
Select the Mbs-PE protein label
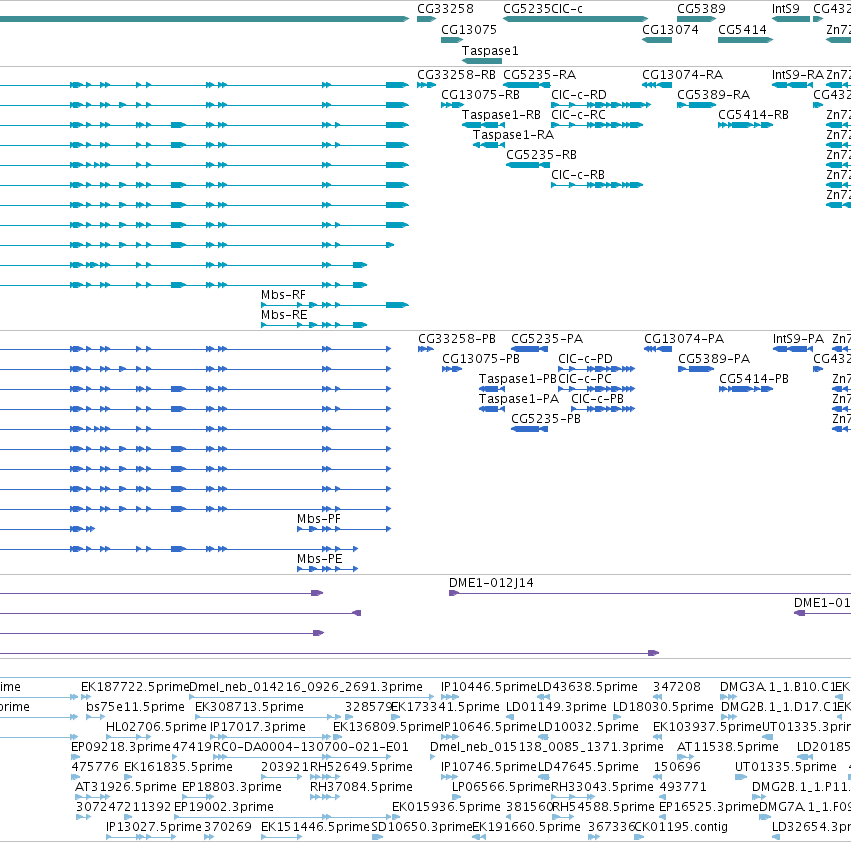tap(319, 559)
